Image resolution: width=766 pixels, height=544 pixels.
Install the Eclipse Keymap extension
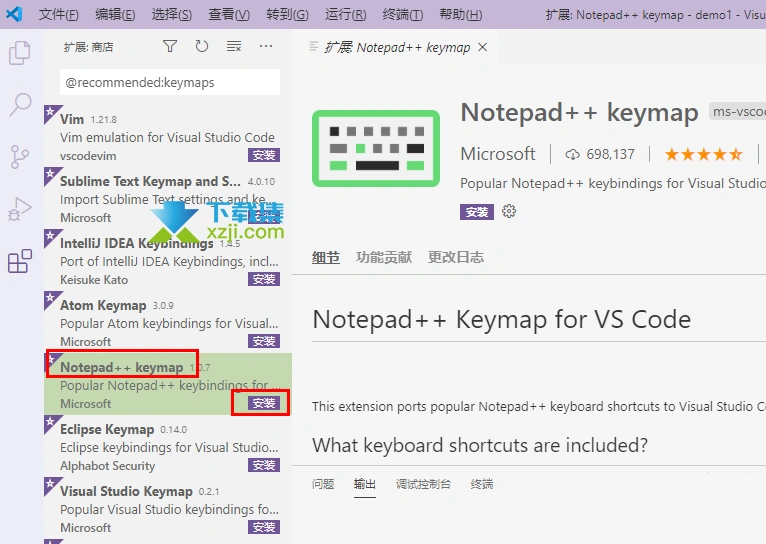tap(264, 465)
